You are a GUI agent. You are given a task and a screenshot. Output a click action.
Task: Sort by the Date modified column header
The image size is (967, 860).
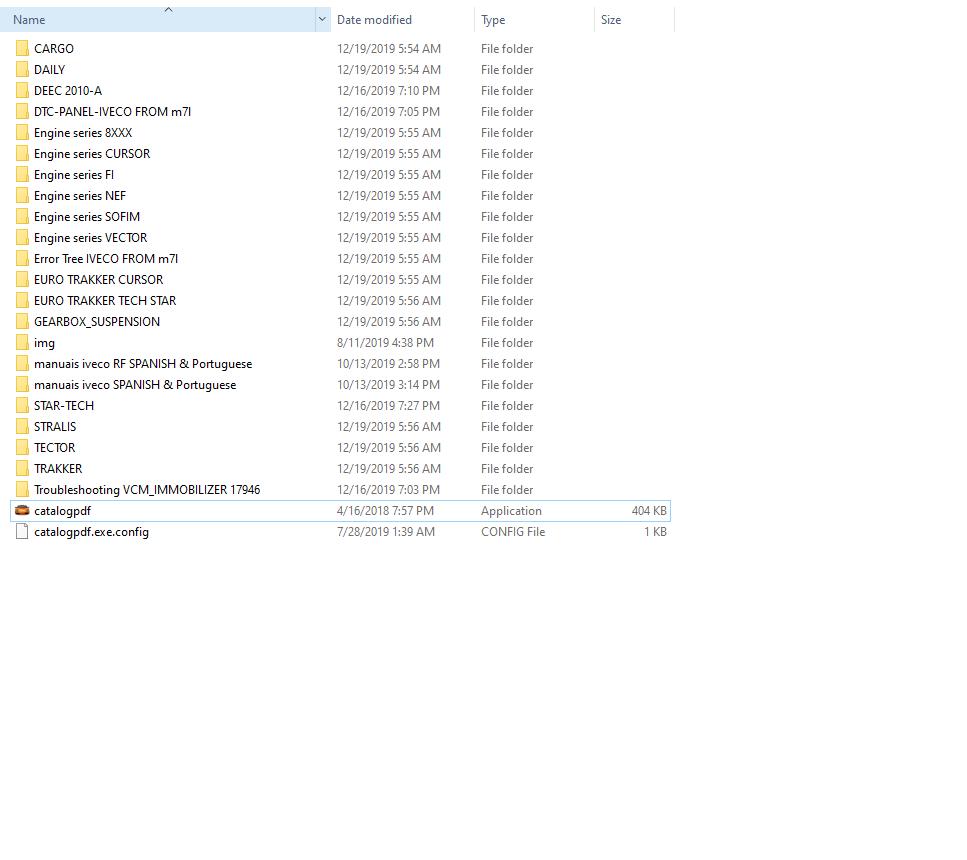[x=403, y=19]
